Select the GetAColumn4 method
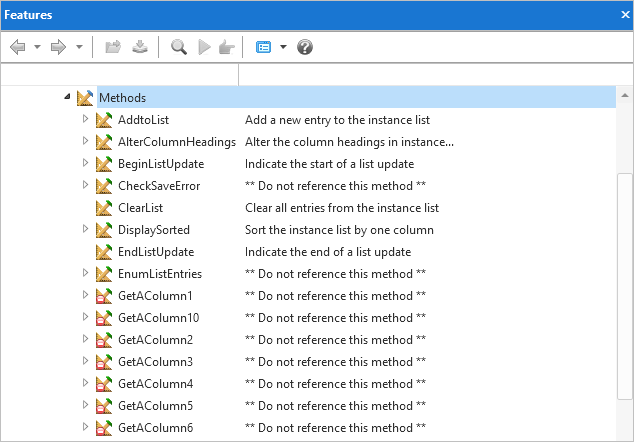 pos(155,383)
